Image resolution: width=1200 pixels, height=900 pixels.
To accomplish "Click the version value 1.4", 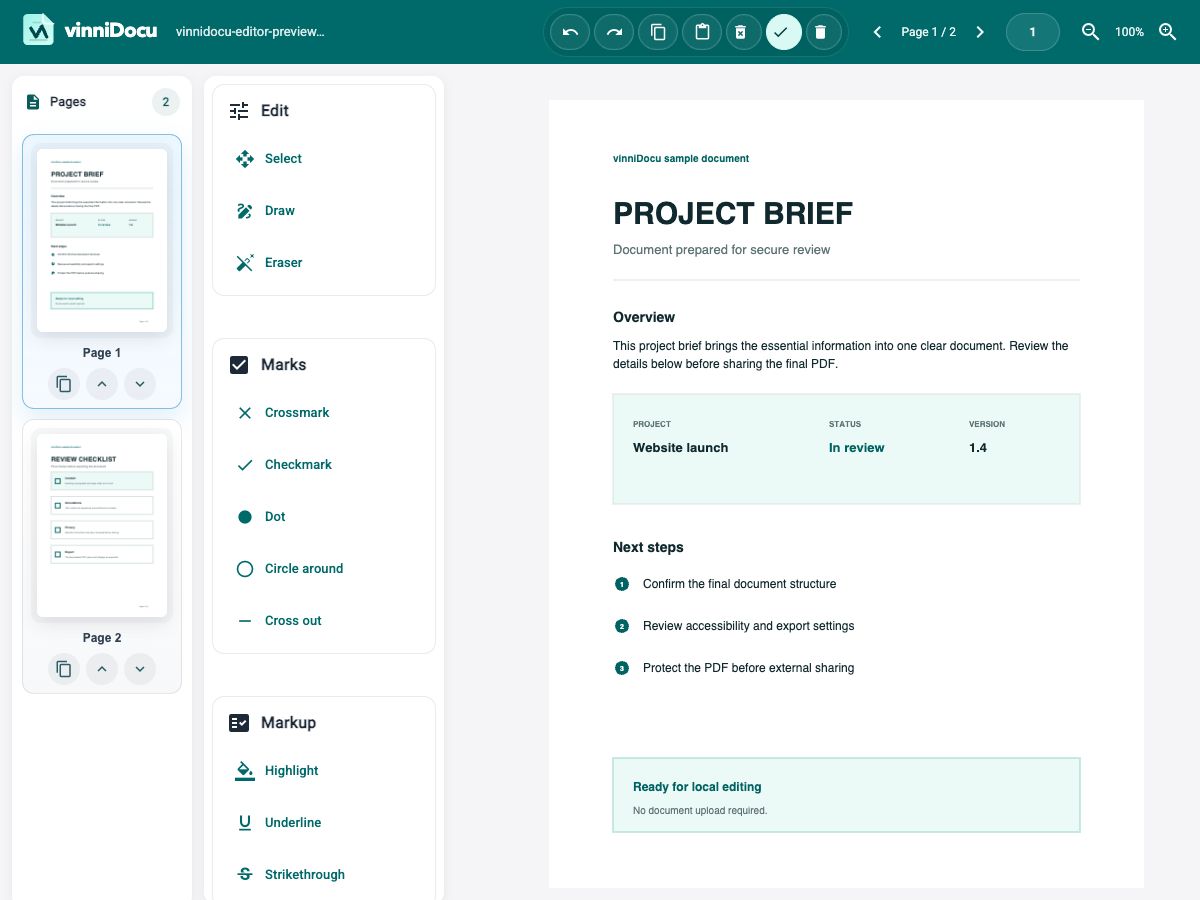I will click(978, 448).
